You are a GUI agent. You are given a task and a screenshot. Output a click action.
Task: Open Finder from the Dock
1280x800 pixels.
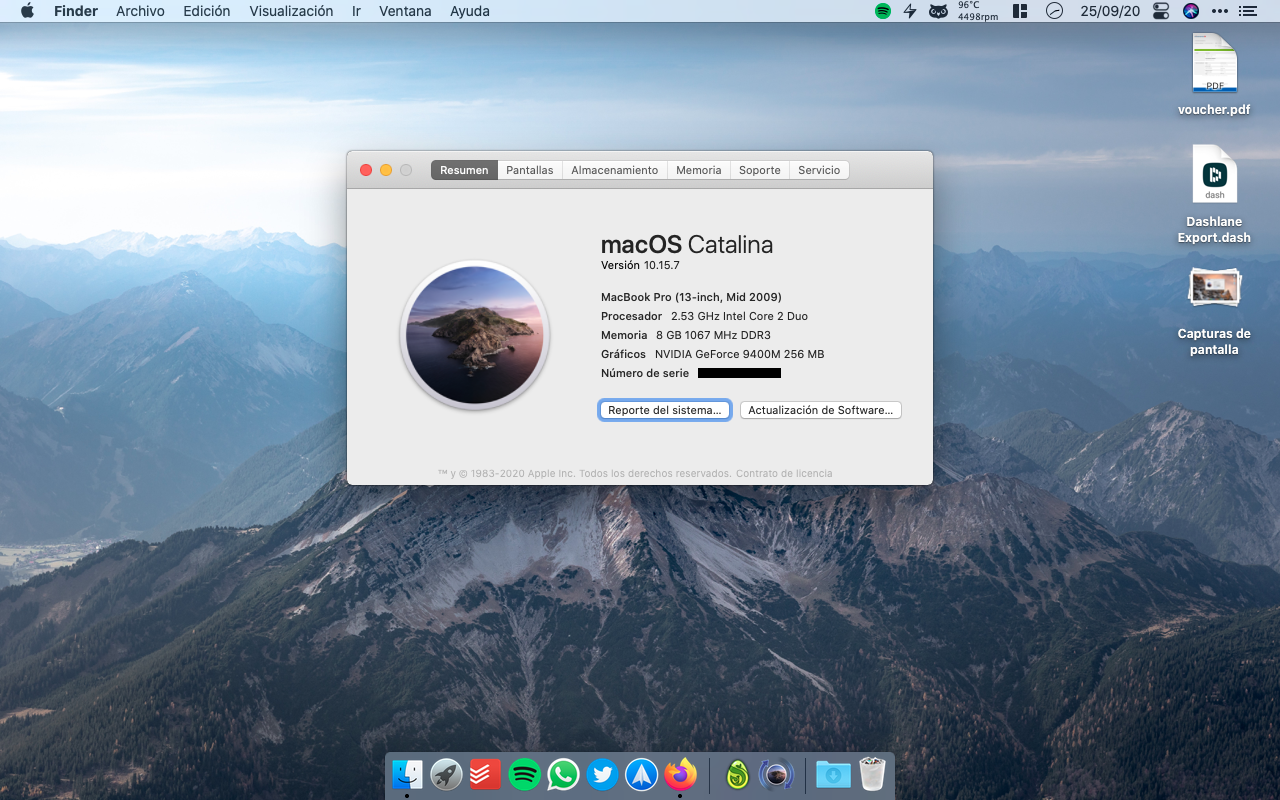click(407, 774)
